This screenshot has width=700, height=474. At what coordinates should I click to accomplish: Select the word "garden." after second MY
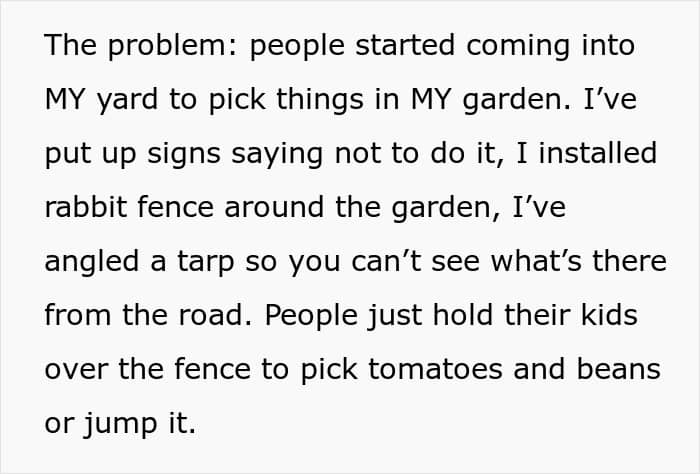[x=517, y=101]
